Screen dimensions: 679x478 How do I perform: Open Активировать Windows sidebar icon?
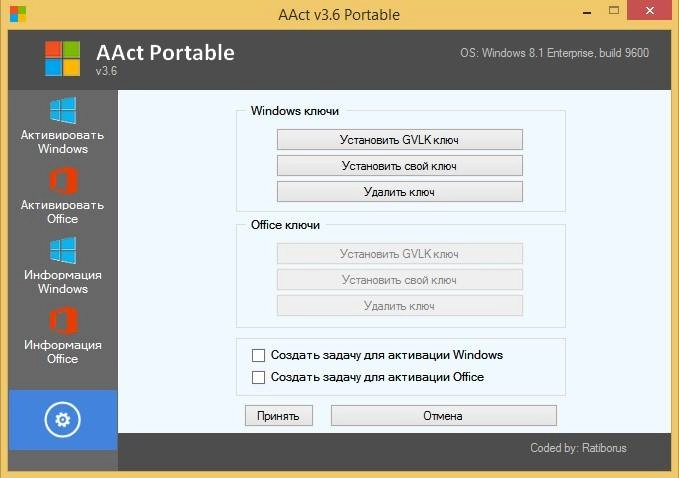pyautogui.click(x=63, y=110)
